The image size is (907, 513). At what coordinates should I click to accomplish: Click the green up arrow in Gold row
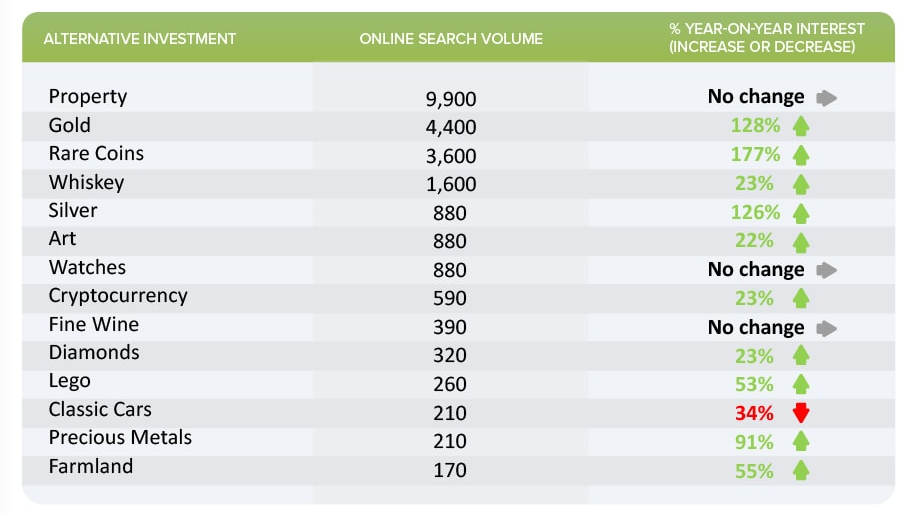click(x=801, y=126)
